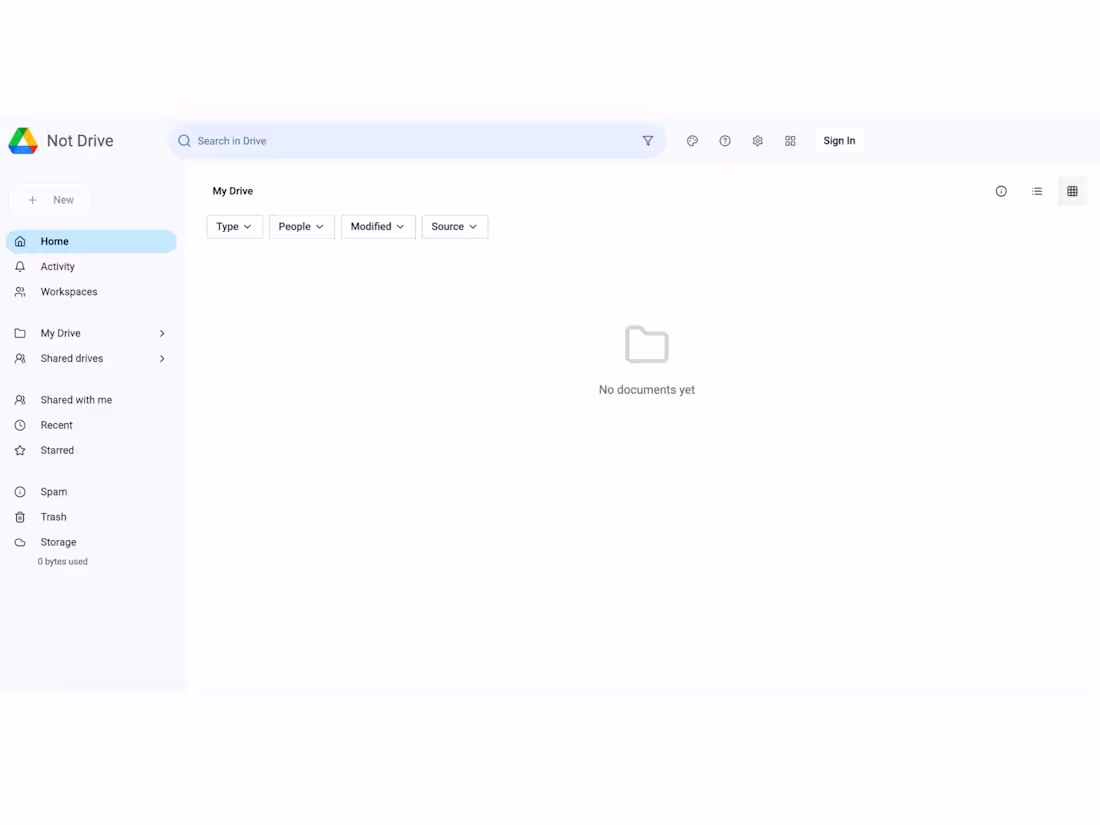Open the Type filter dropdown

[x=234, y=226]
